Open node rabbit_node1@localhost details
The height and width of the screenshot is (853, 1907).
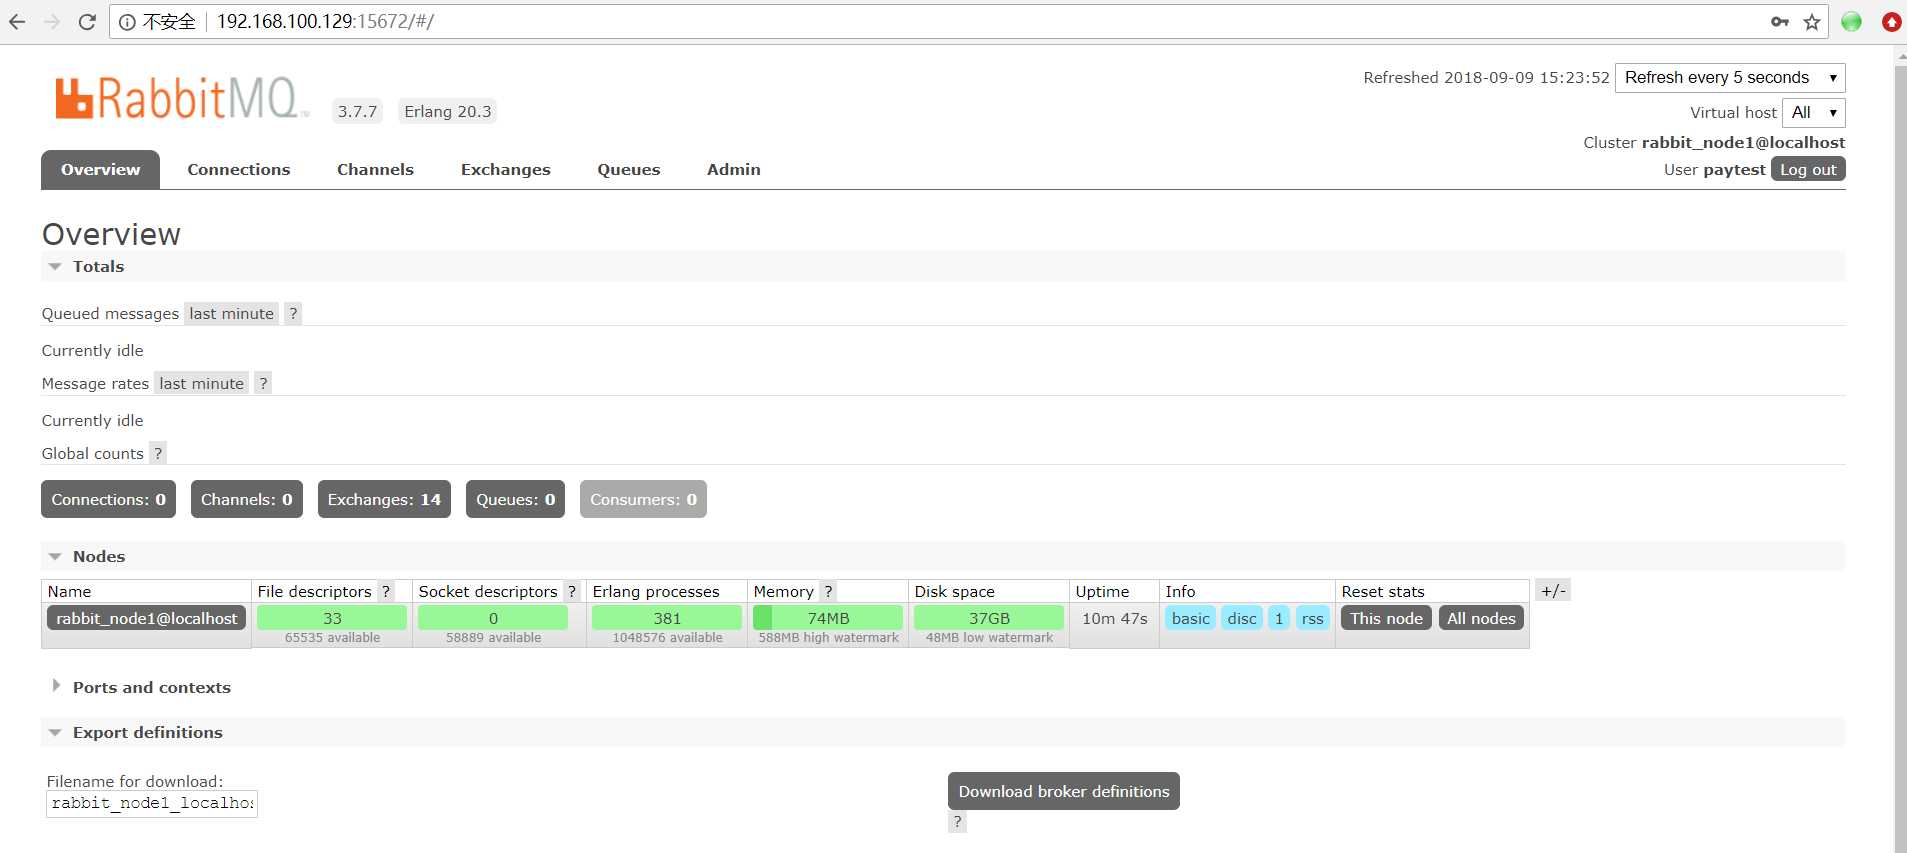(147, 619)
